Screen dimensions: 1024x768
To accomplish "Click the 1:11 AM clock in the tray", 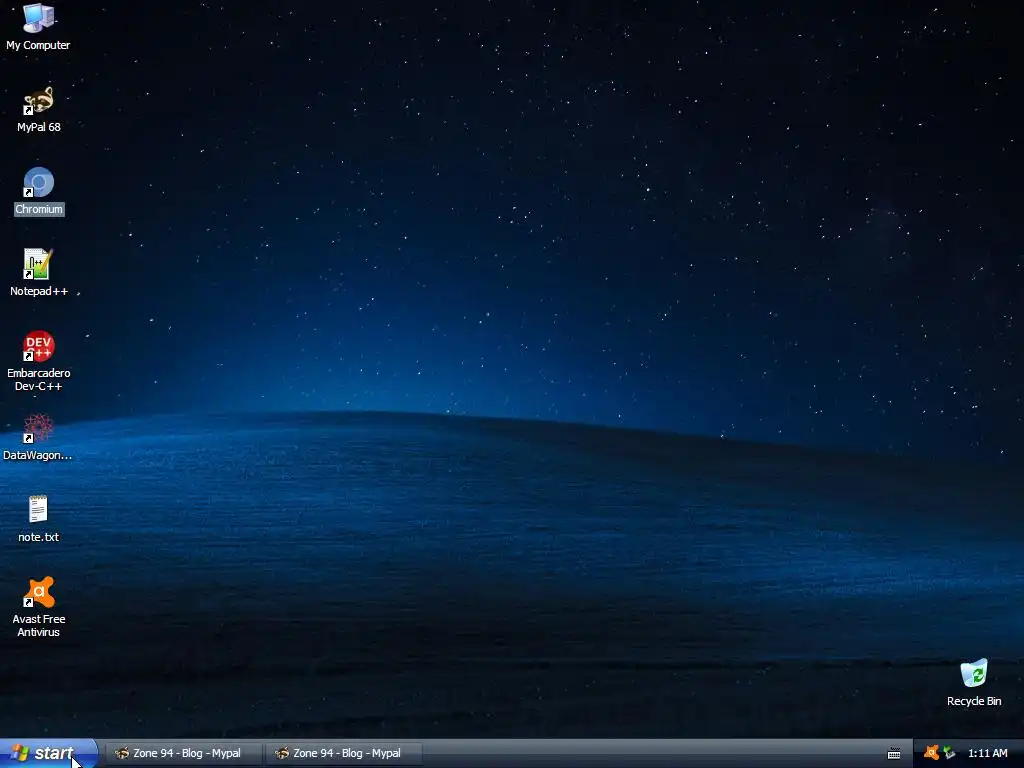I will pos(987,753).
